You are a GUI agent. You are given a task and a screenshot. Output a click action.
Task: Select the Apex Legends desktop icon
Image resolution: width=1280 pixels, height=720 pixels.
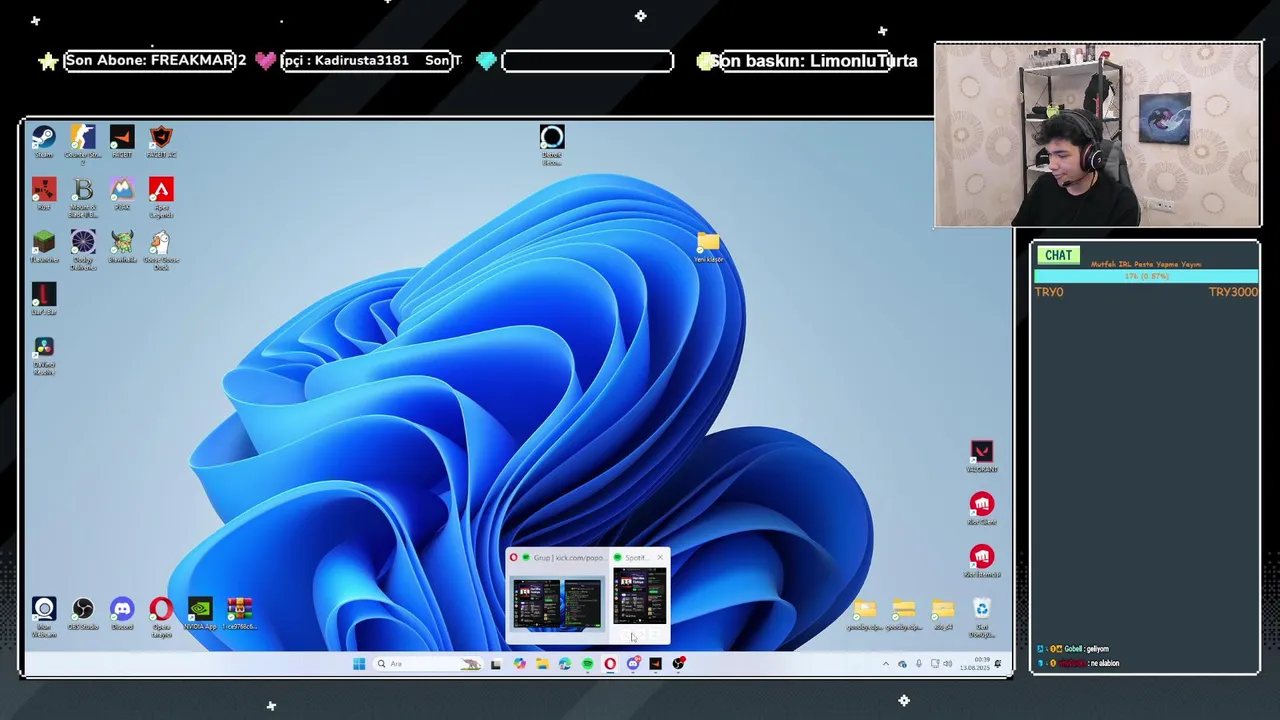tap(161, 197)
